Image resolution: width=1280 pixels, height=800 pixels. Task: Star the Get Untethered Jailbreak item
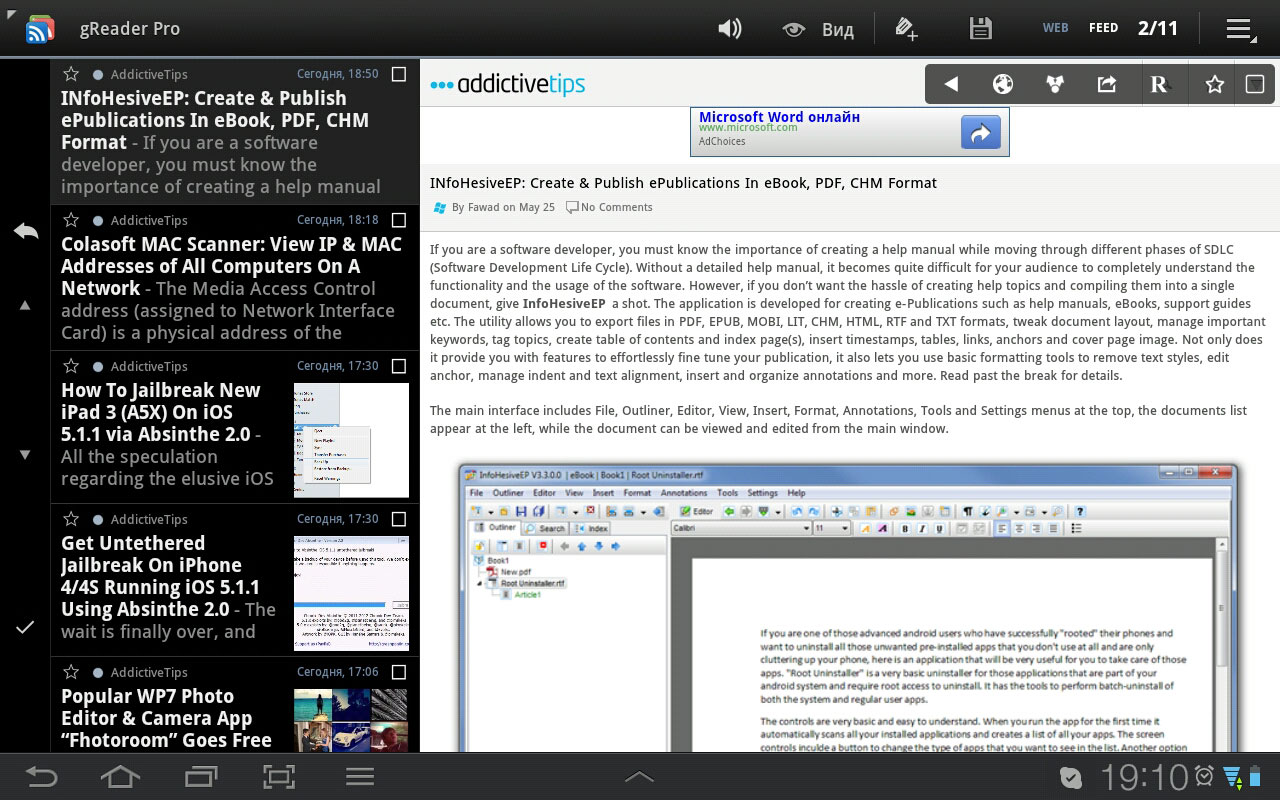pos(71,519)
